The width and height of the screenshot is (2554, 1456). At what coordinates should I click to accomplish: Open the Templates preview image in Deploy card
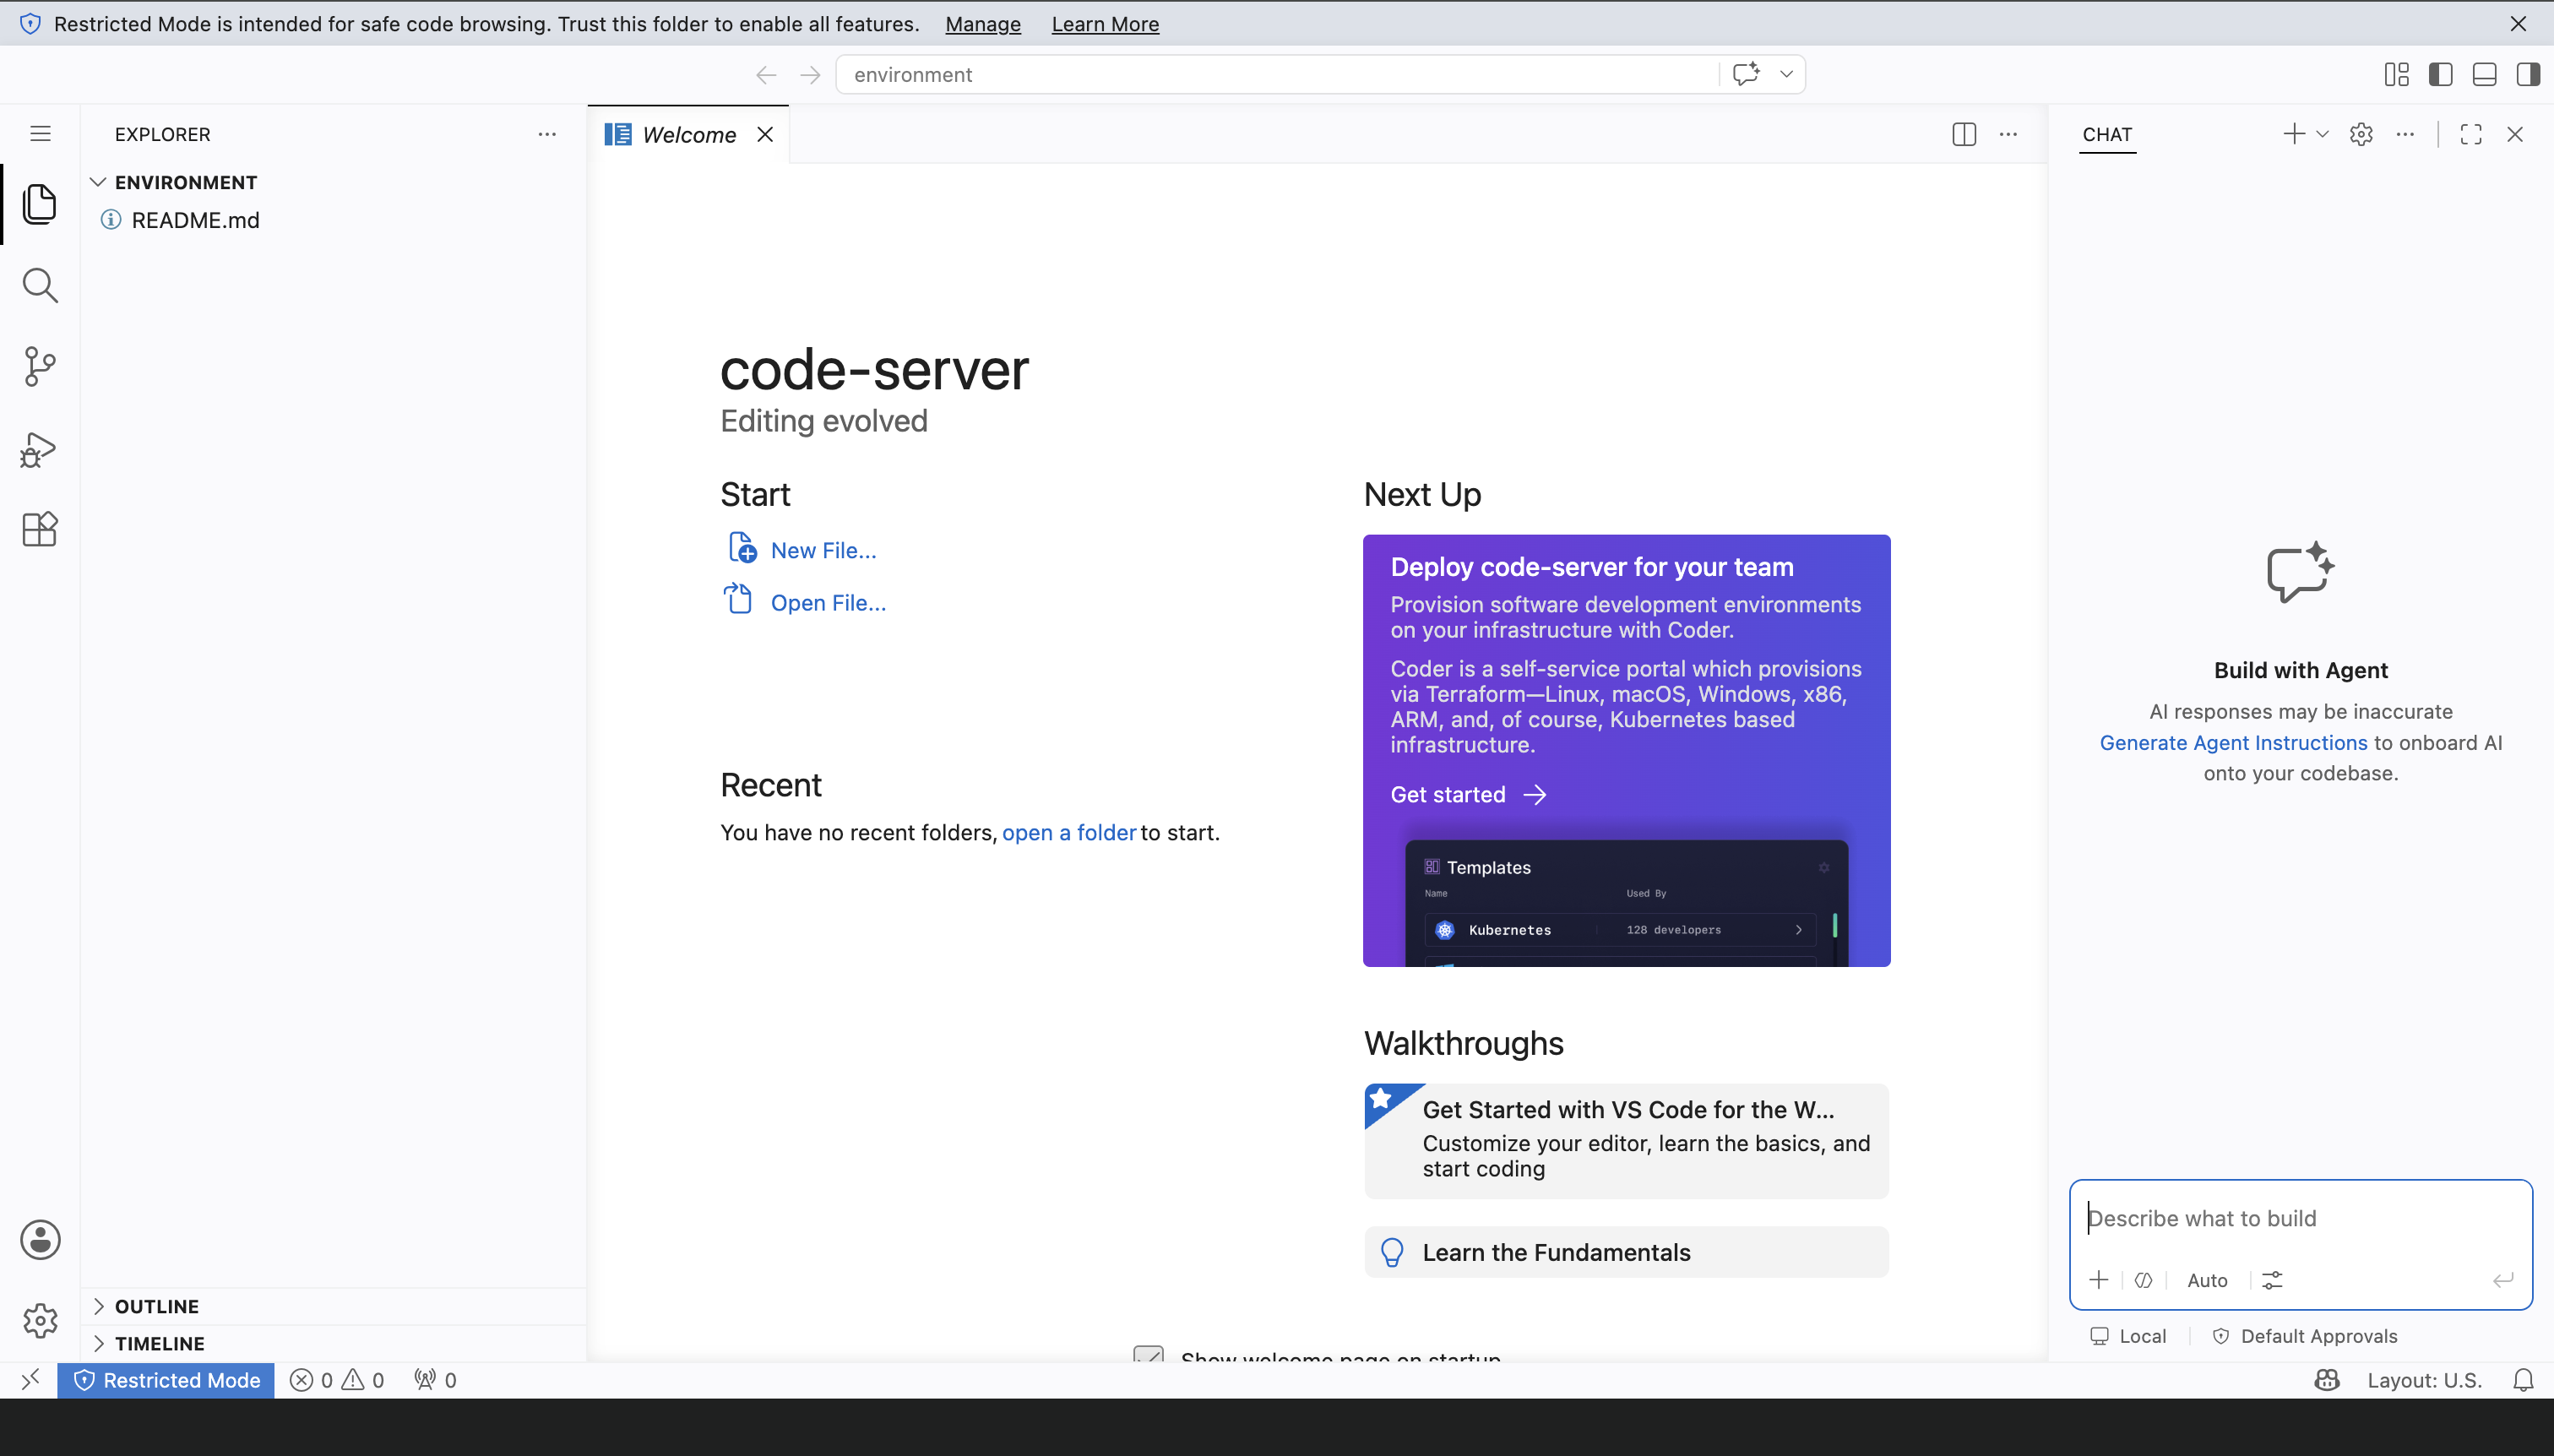(x=1626, y=903)
